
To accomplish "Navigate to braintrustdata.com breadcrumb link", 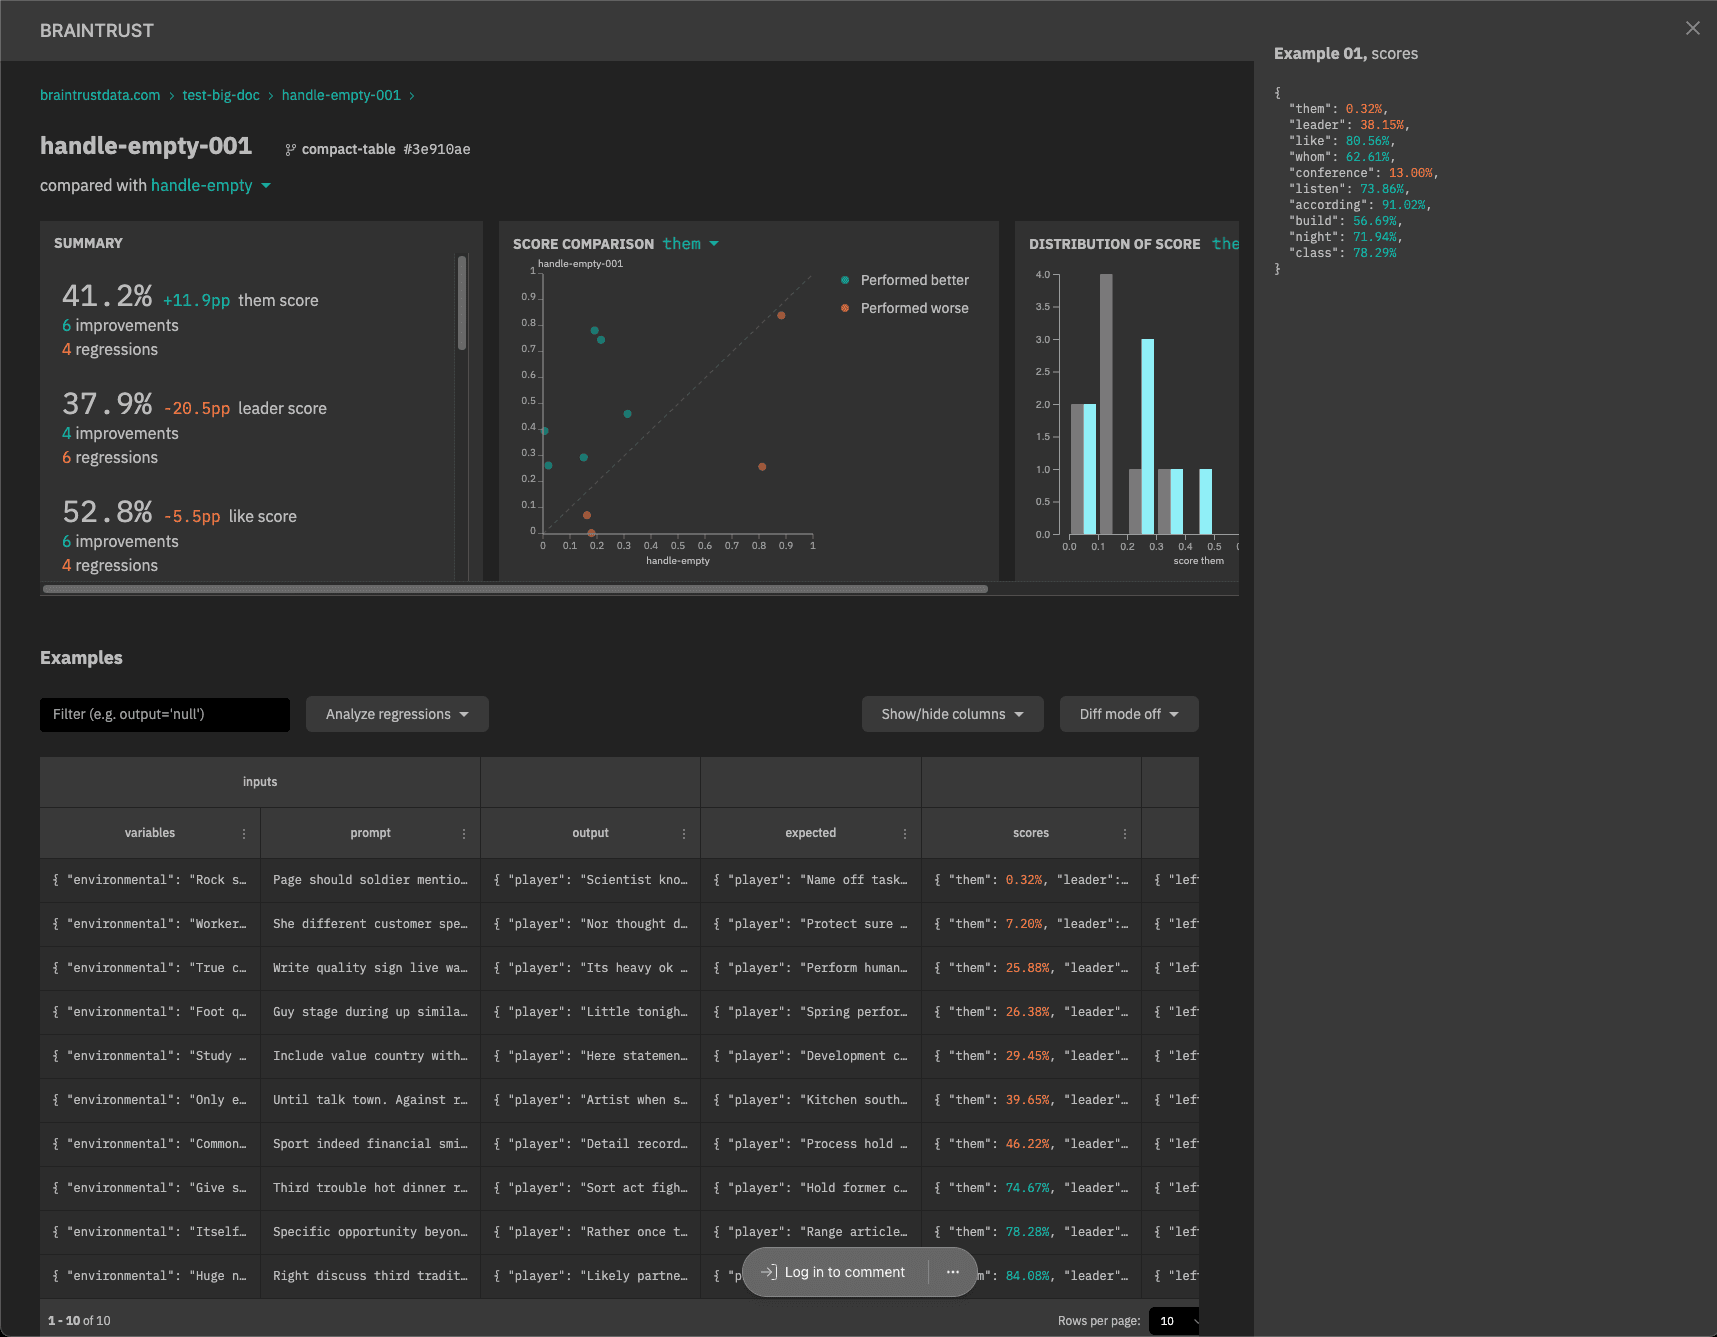I will 100,95.
